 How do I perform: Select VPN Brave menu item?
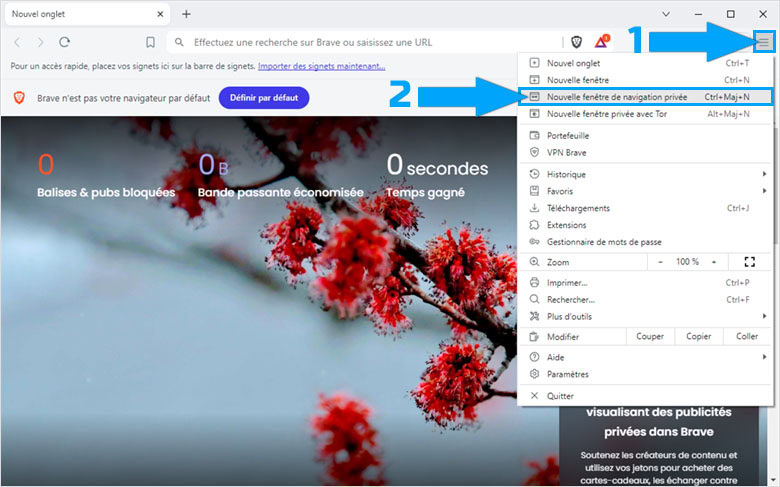(x=645, y=153)
